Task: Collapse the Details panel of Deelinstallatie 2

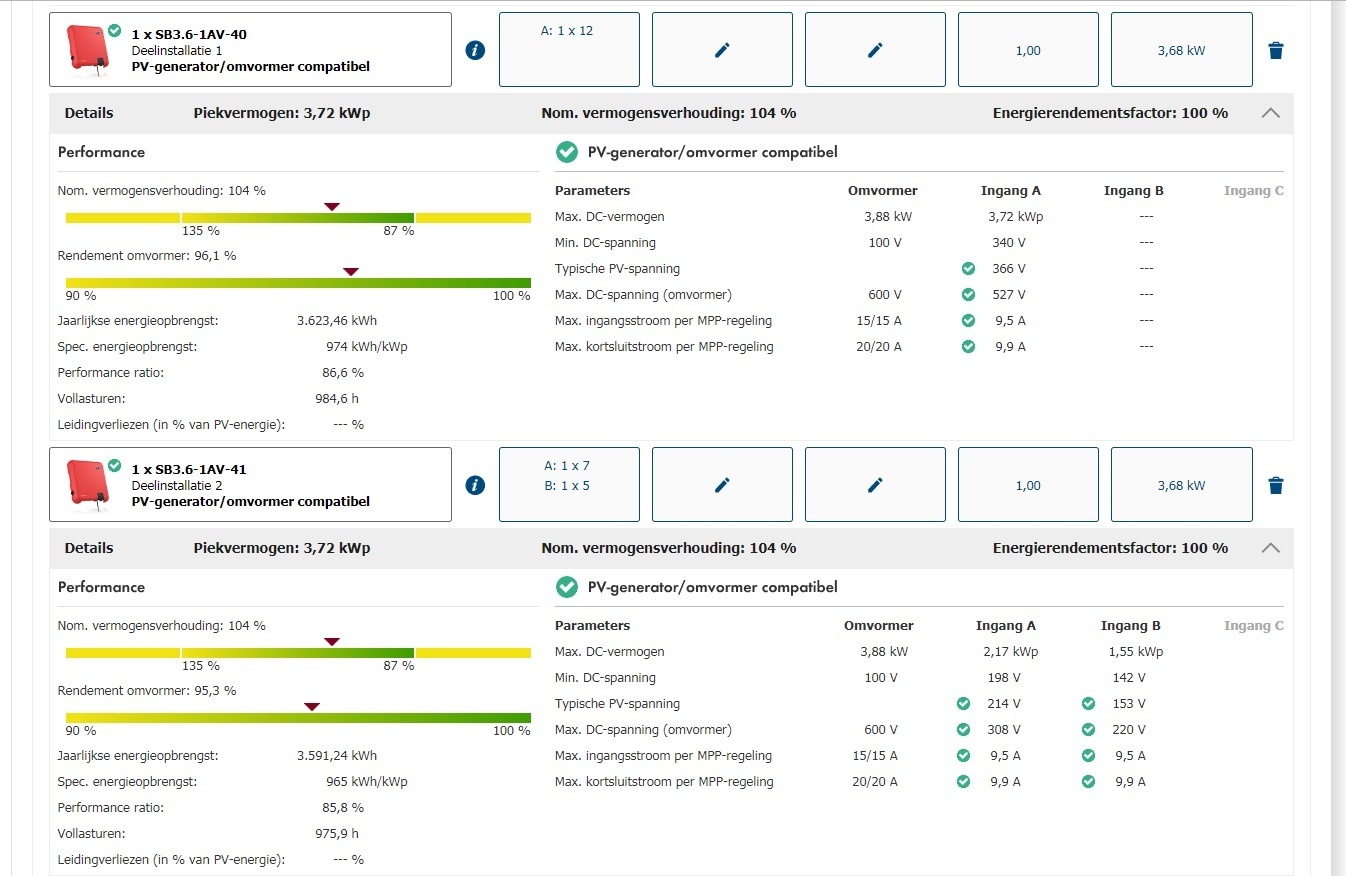Action: coord(1270,548)
